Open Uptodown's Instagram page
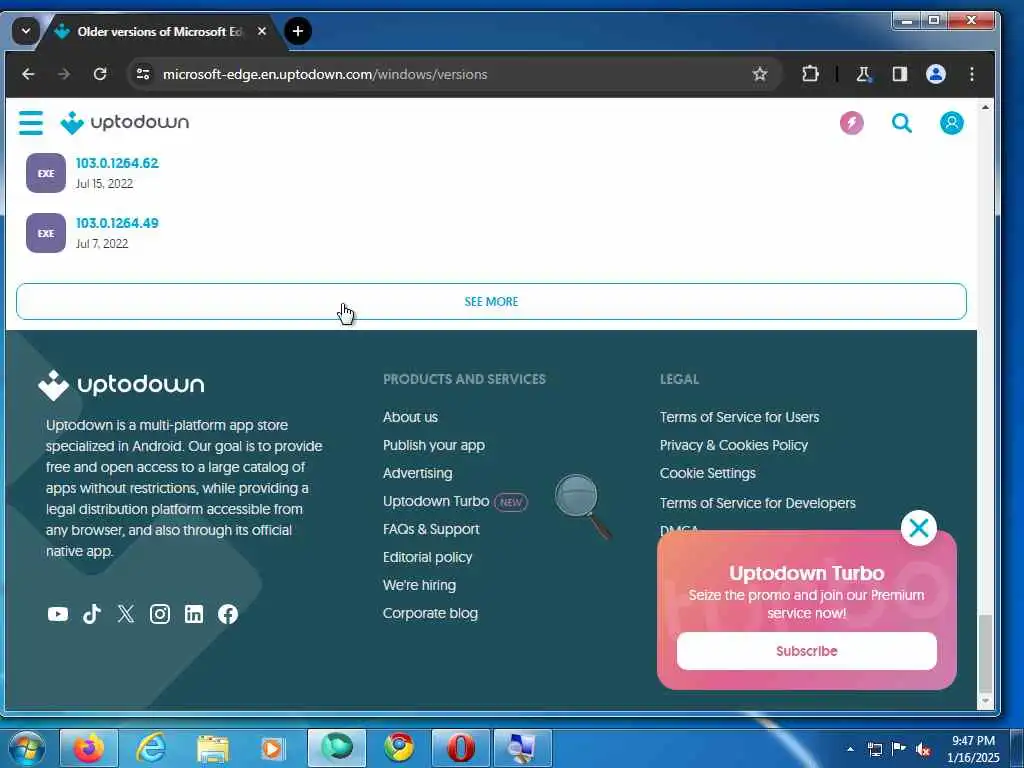Image resolution: width=1024 pixels, height=768 pixels. (x=160, y=614)
